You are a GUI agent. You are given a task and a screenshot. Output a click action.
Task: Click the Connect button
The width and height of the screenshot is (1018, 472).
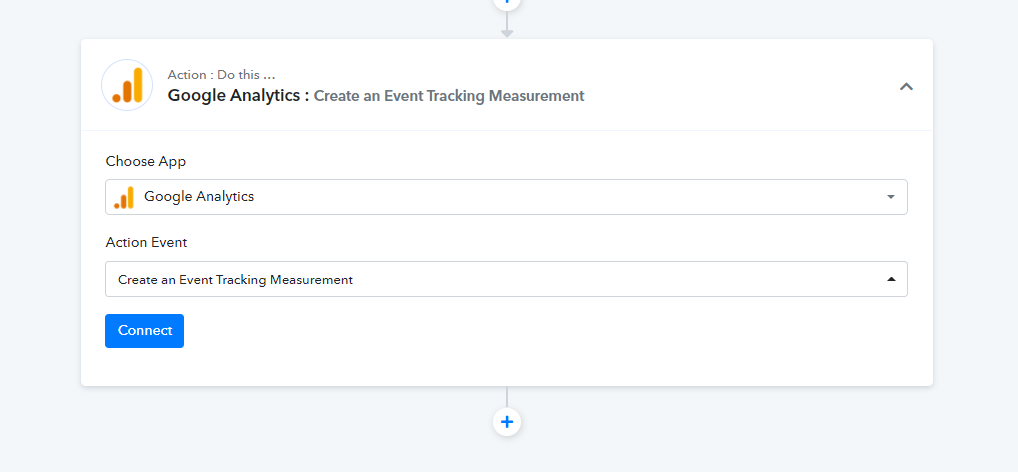[144, 330]
